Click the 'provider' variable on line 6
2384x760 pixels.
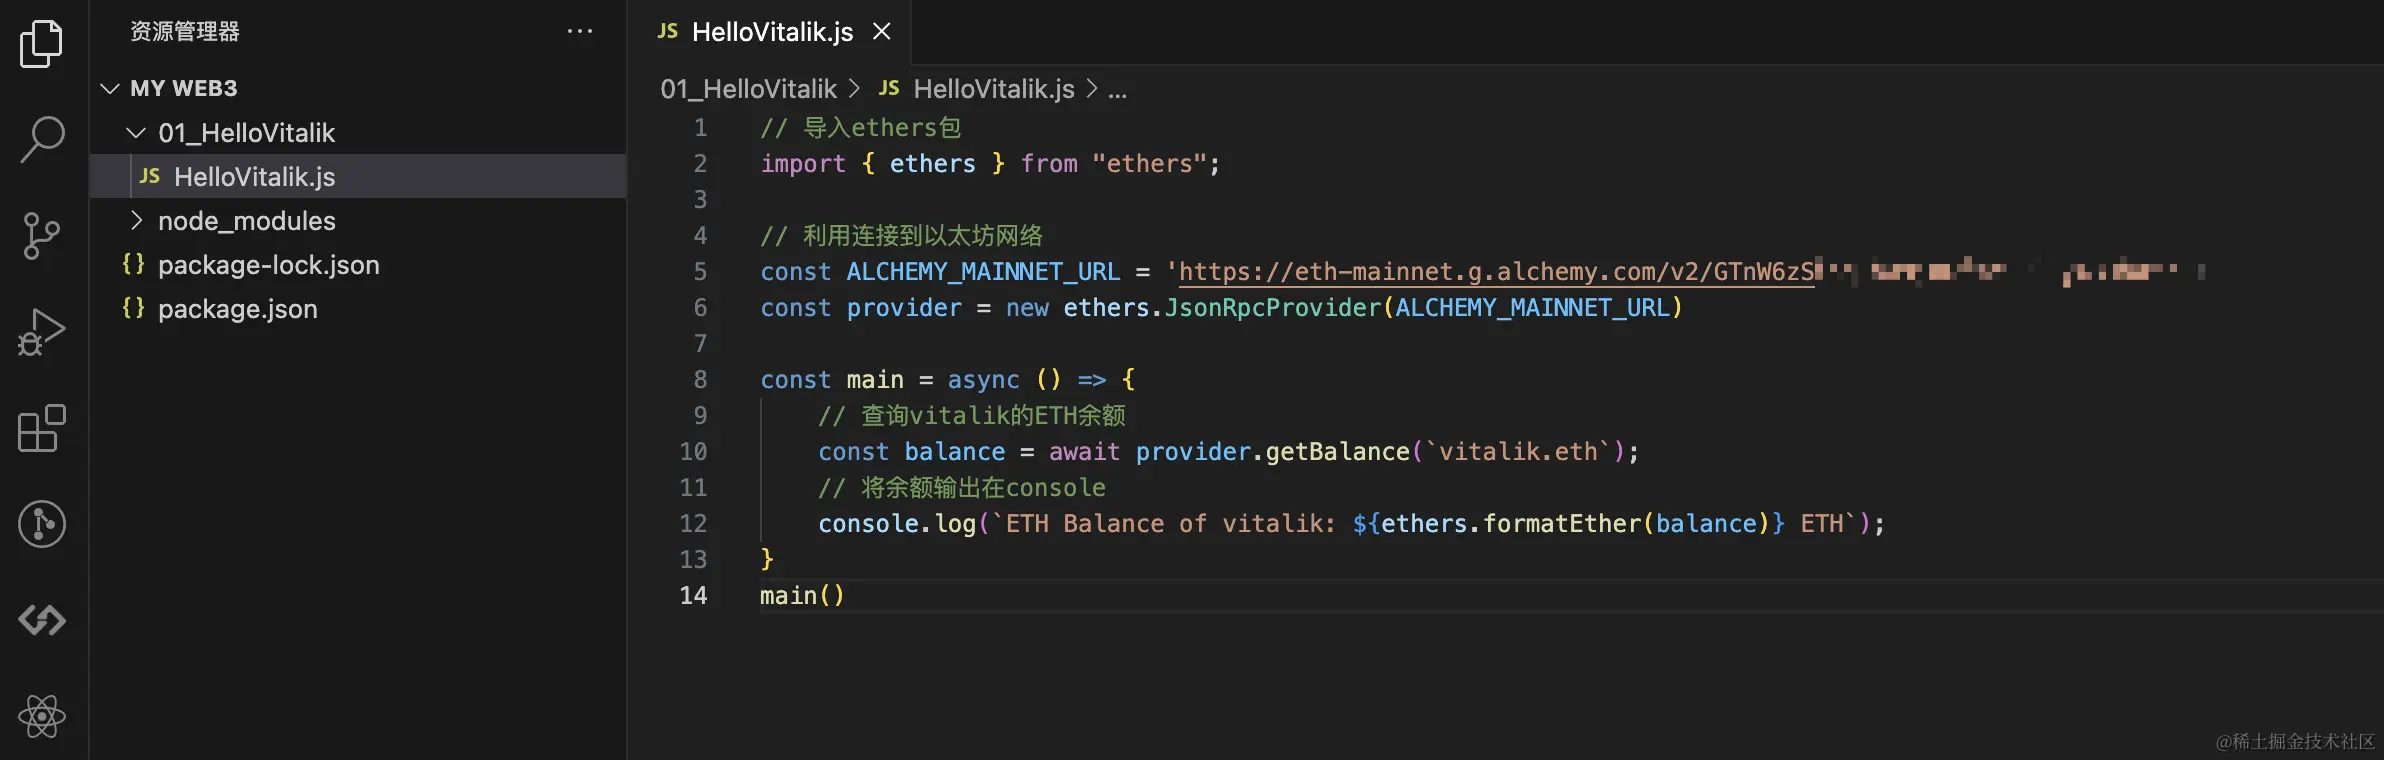904,308
